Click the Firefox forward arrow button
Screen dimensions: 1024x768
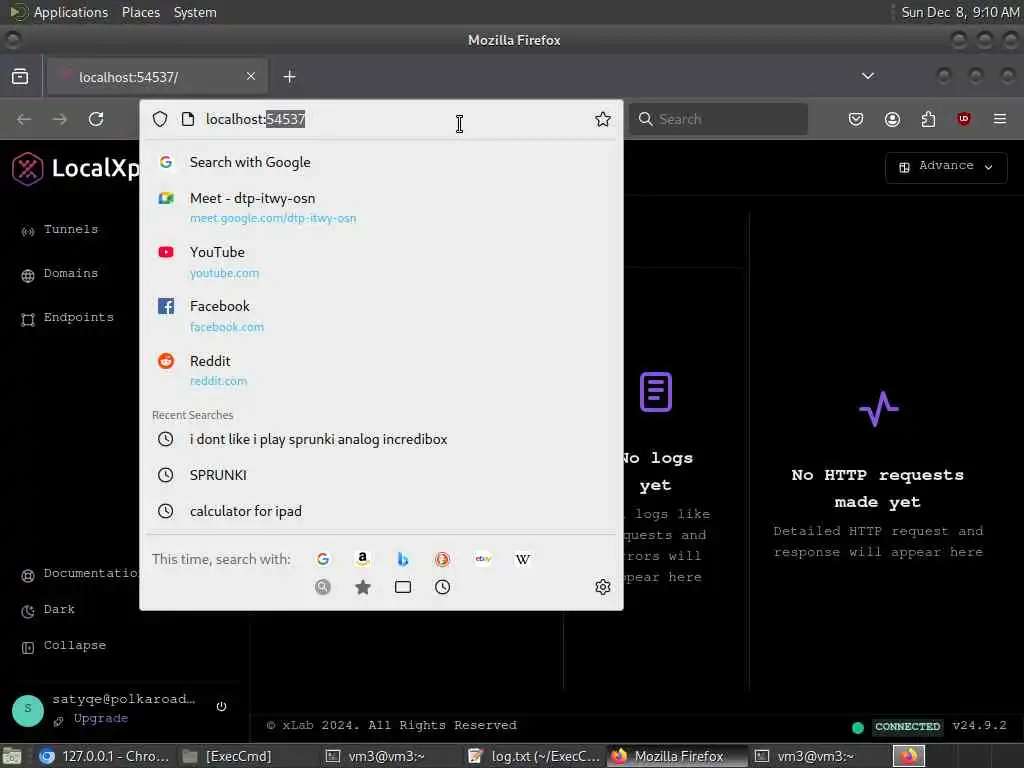point(59,119)
